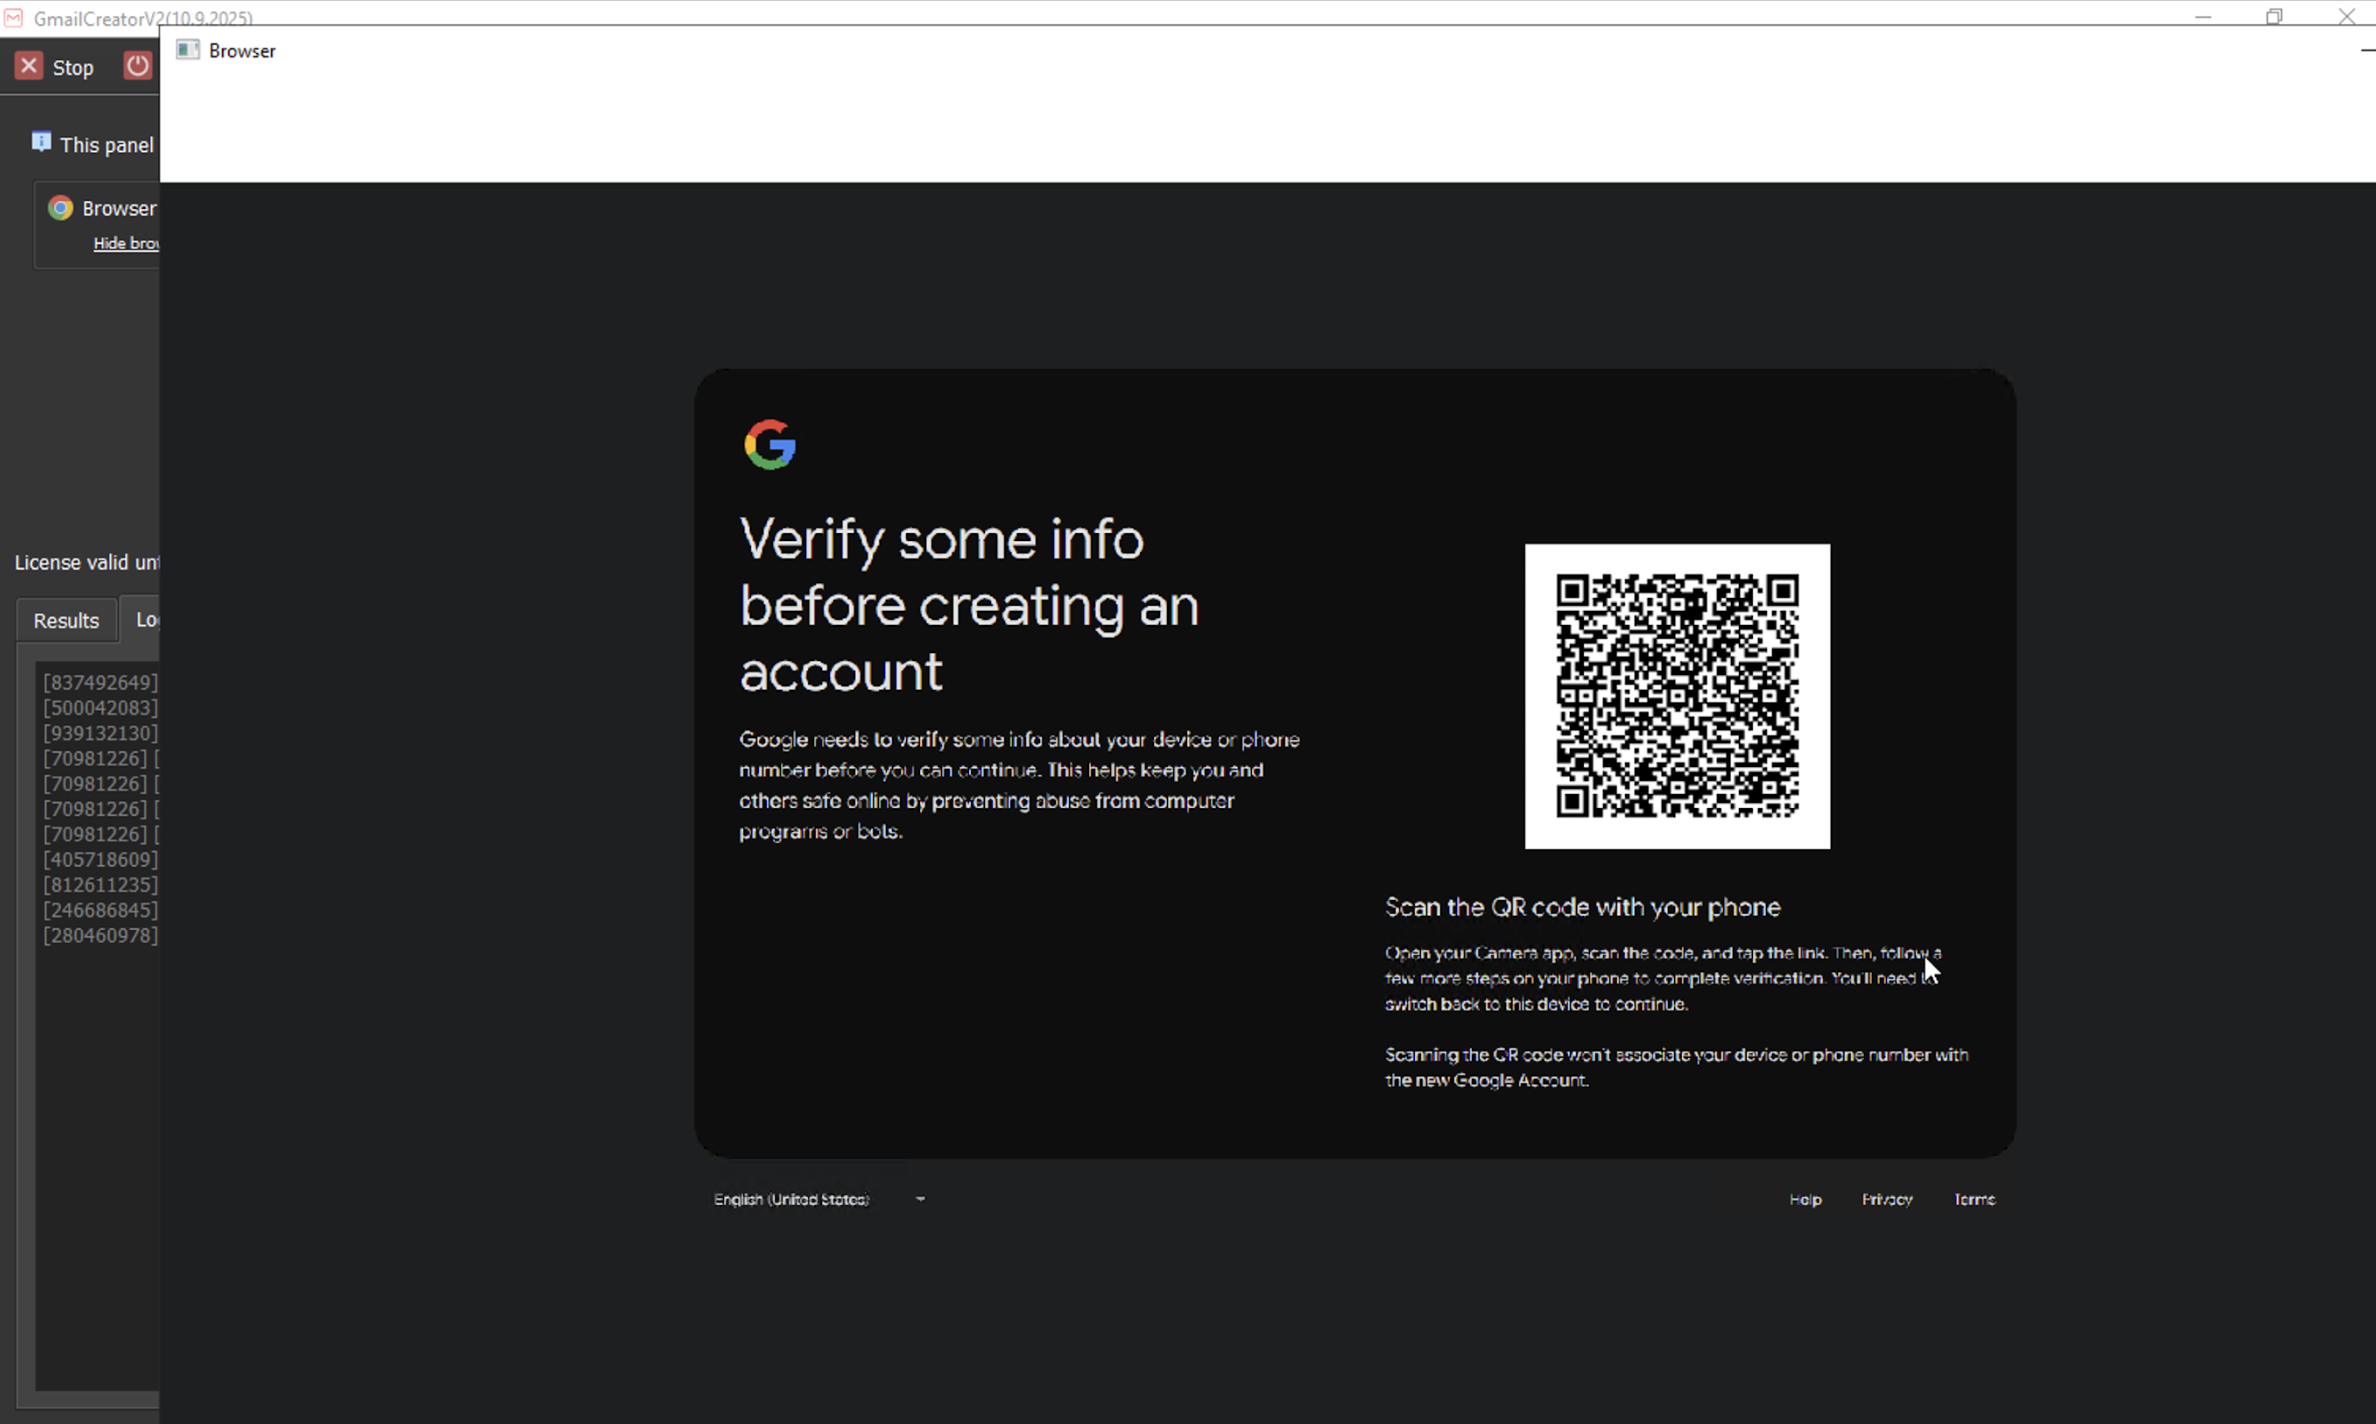The image size is (2376, 1424).
Task: Click the red power icon
Action: [x=137, y=66]
